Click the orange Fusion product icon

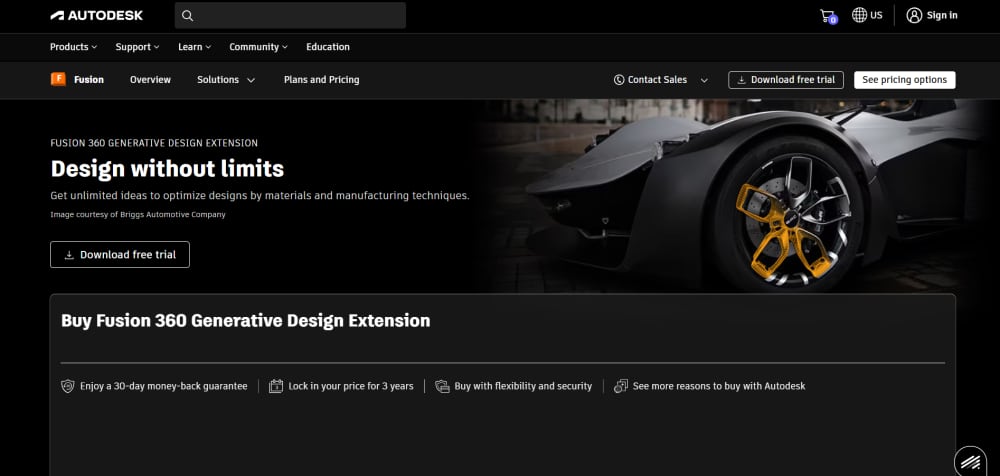coord(58,79)
